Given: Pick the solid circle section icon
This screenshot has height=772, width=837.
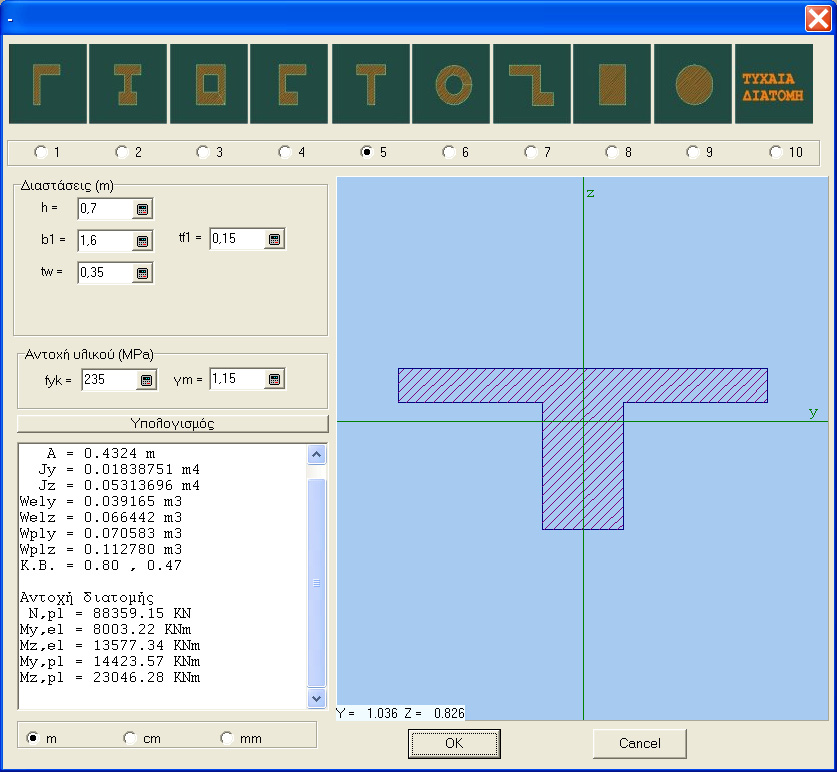Looking at the screenshot, I should pos(693,84).
